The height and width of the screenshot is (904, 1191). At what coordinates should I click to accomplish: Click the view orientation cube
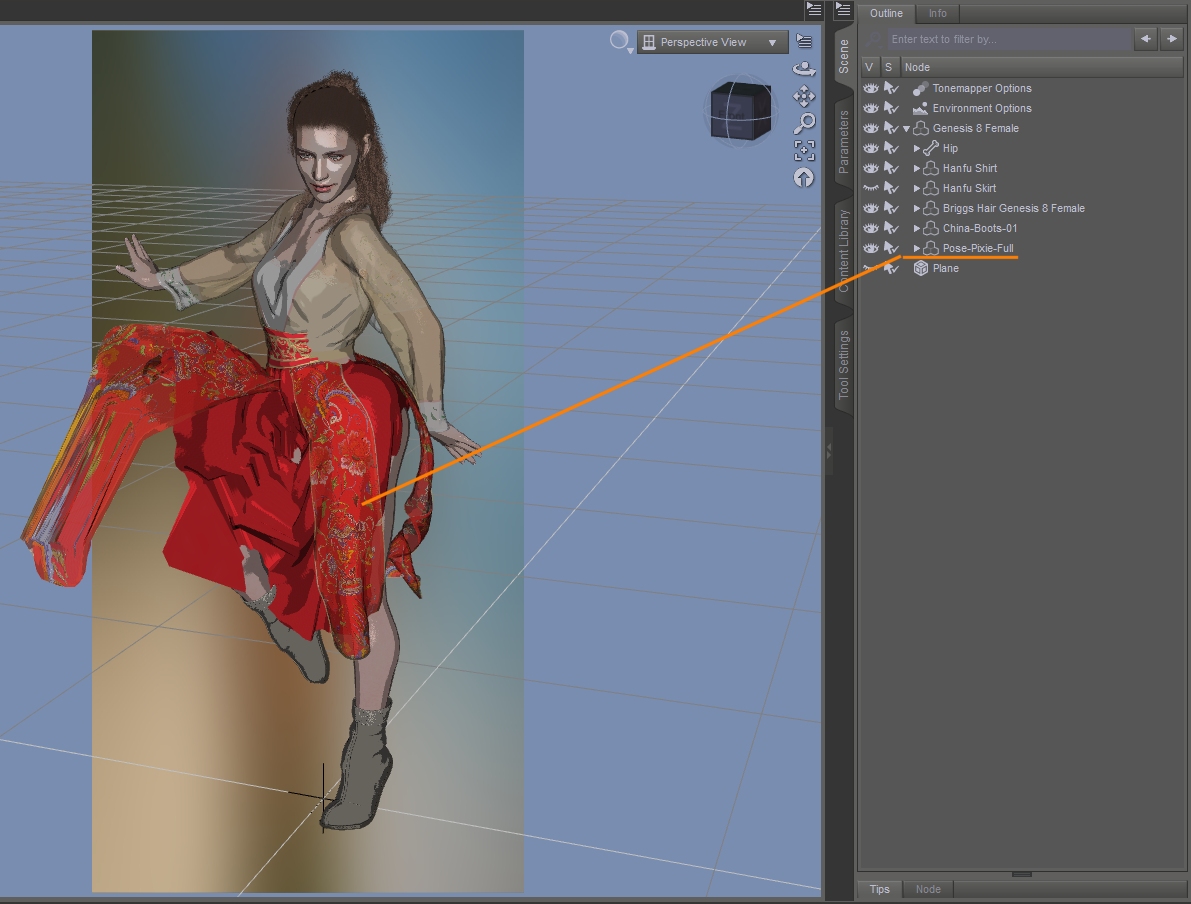point(741,112)
